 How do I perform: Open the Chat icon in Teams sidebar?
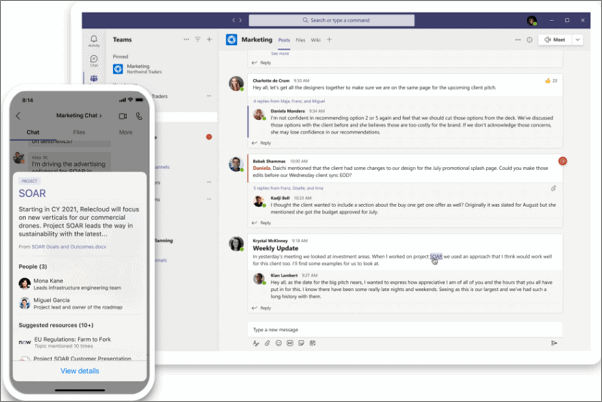click(x=94, y=60)
